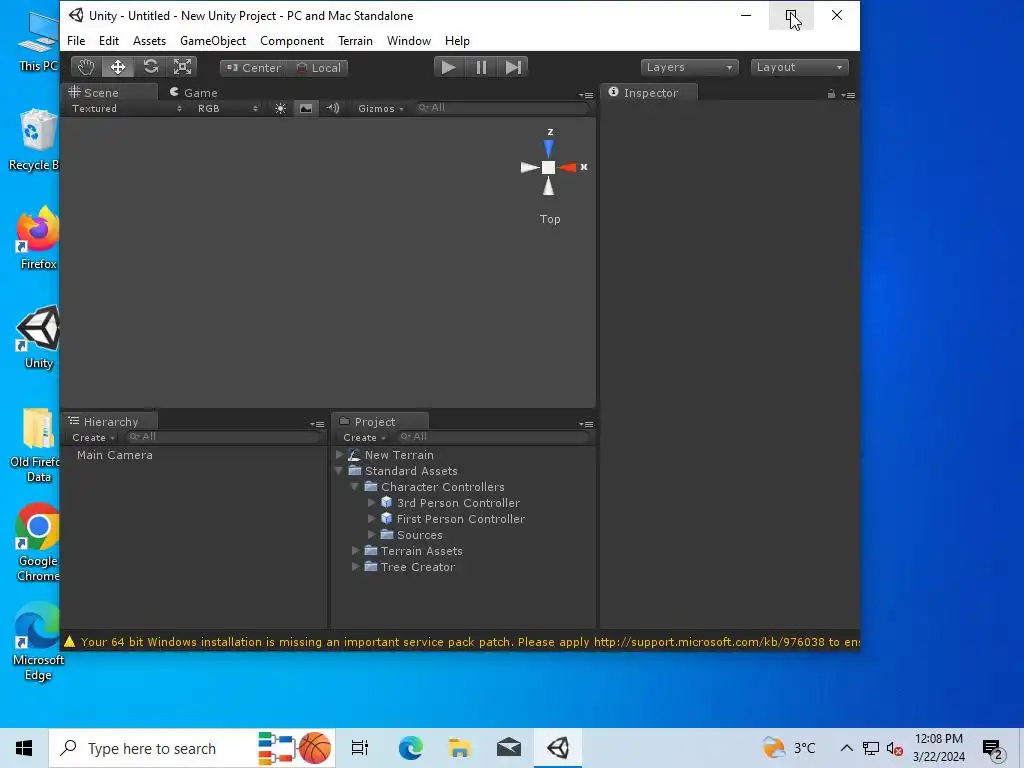
Task: Open the Gizmos dropdown
Action: click(381, 108)
